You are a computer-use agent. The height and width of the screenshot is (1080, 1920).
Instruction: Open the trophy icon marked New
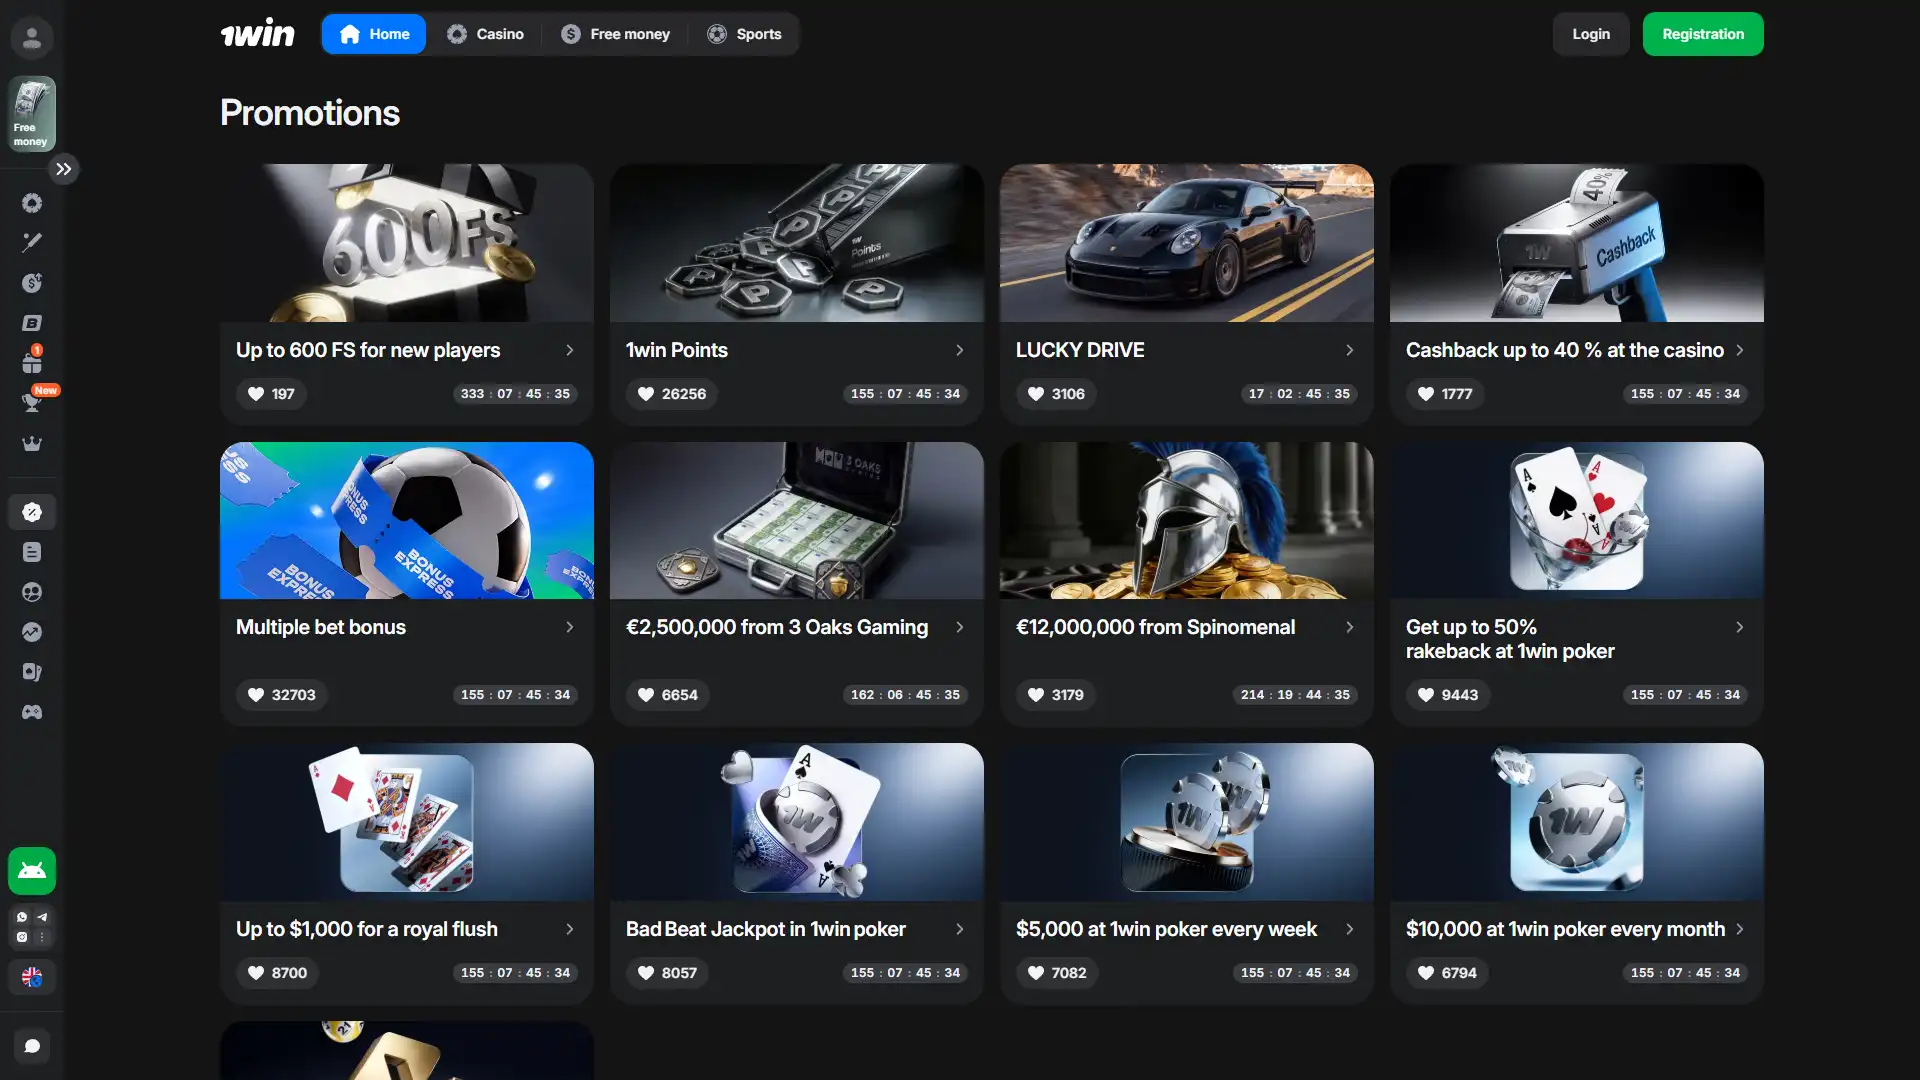tap(32, 401)
